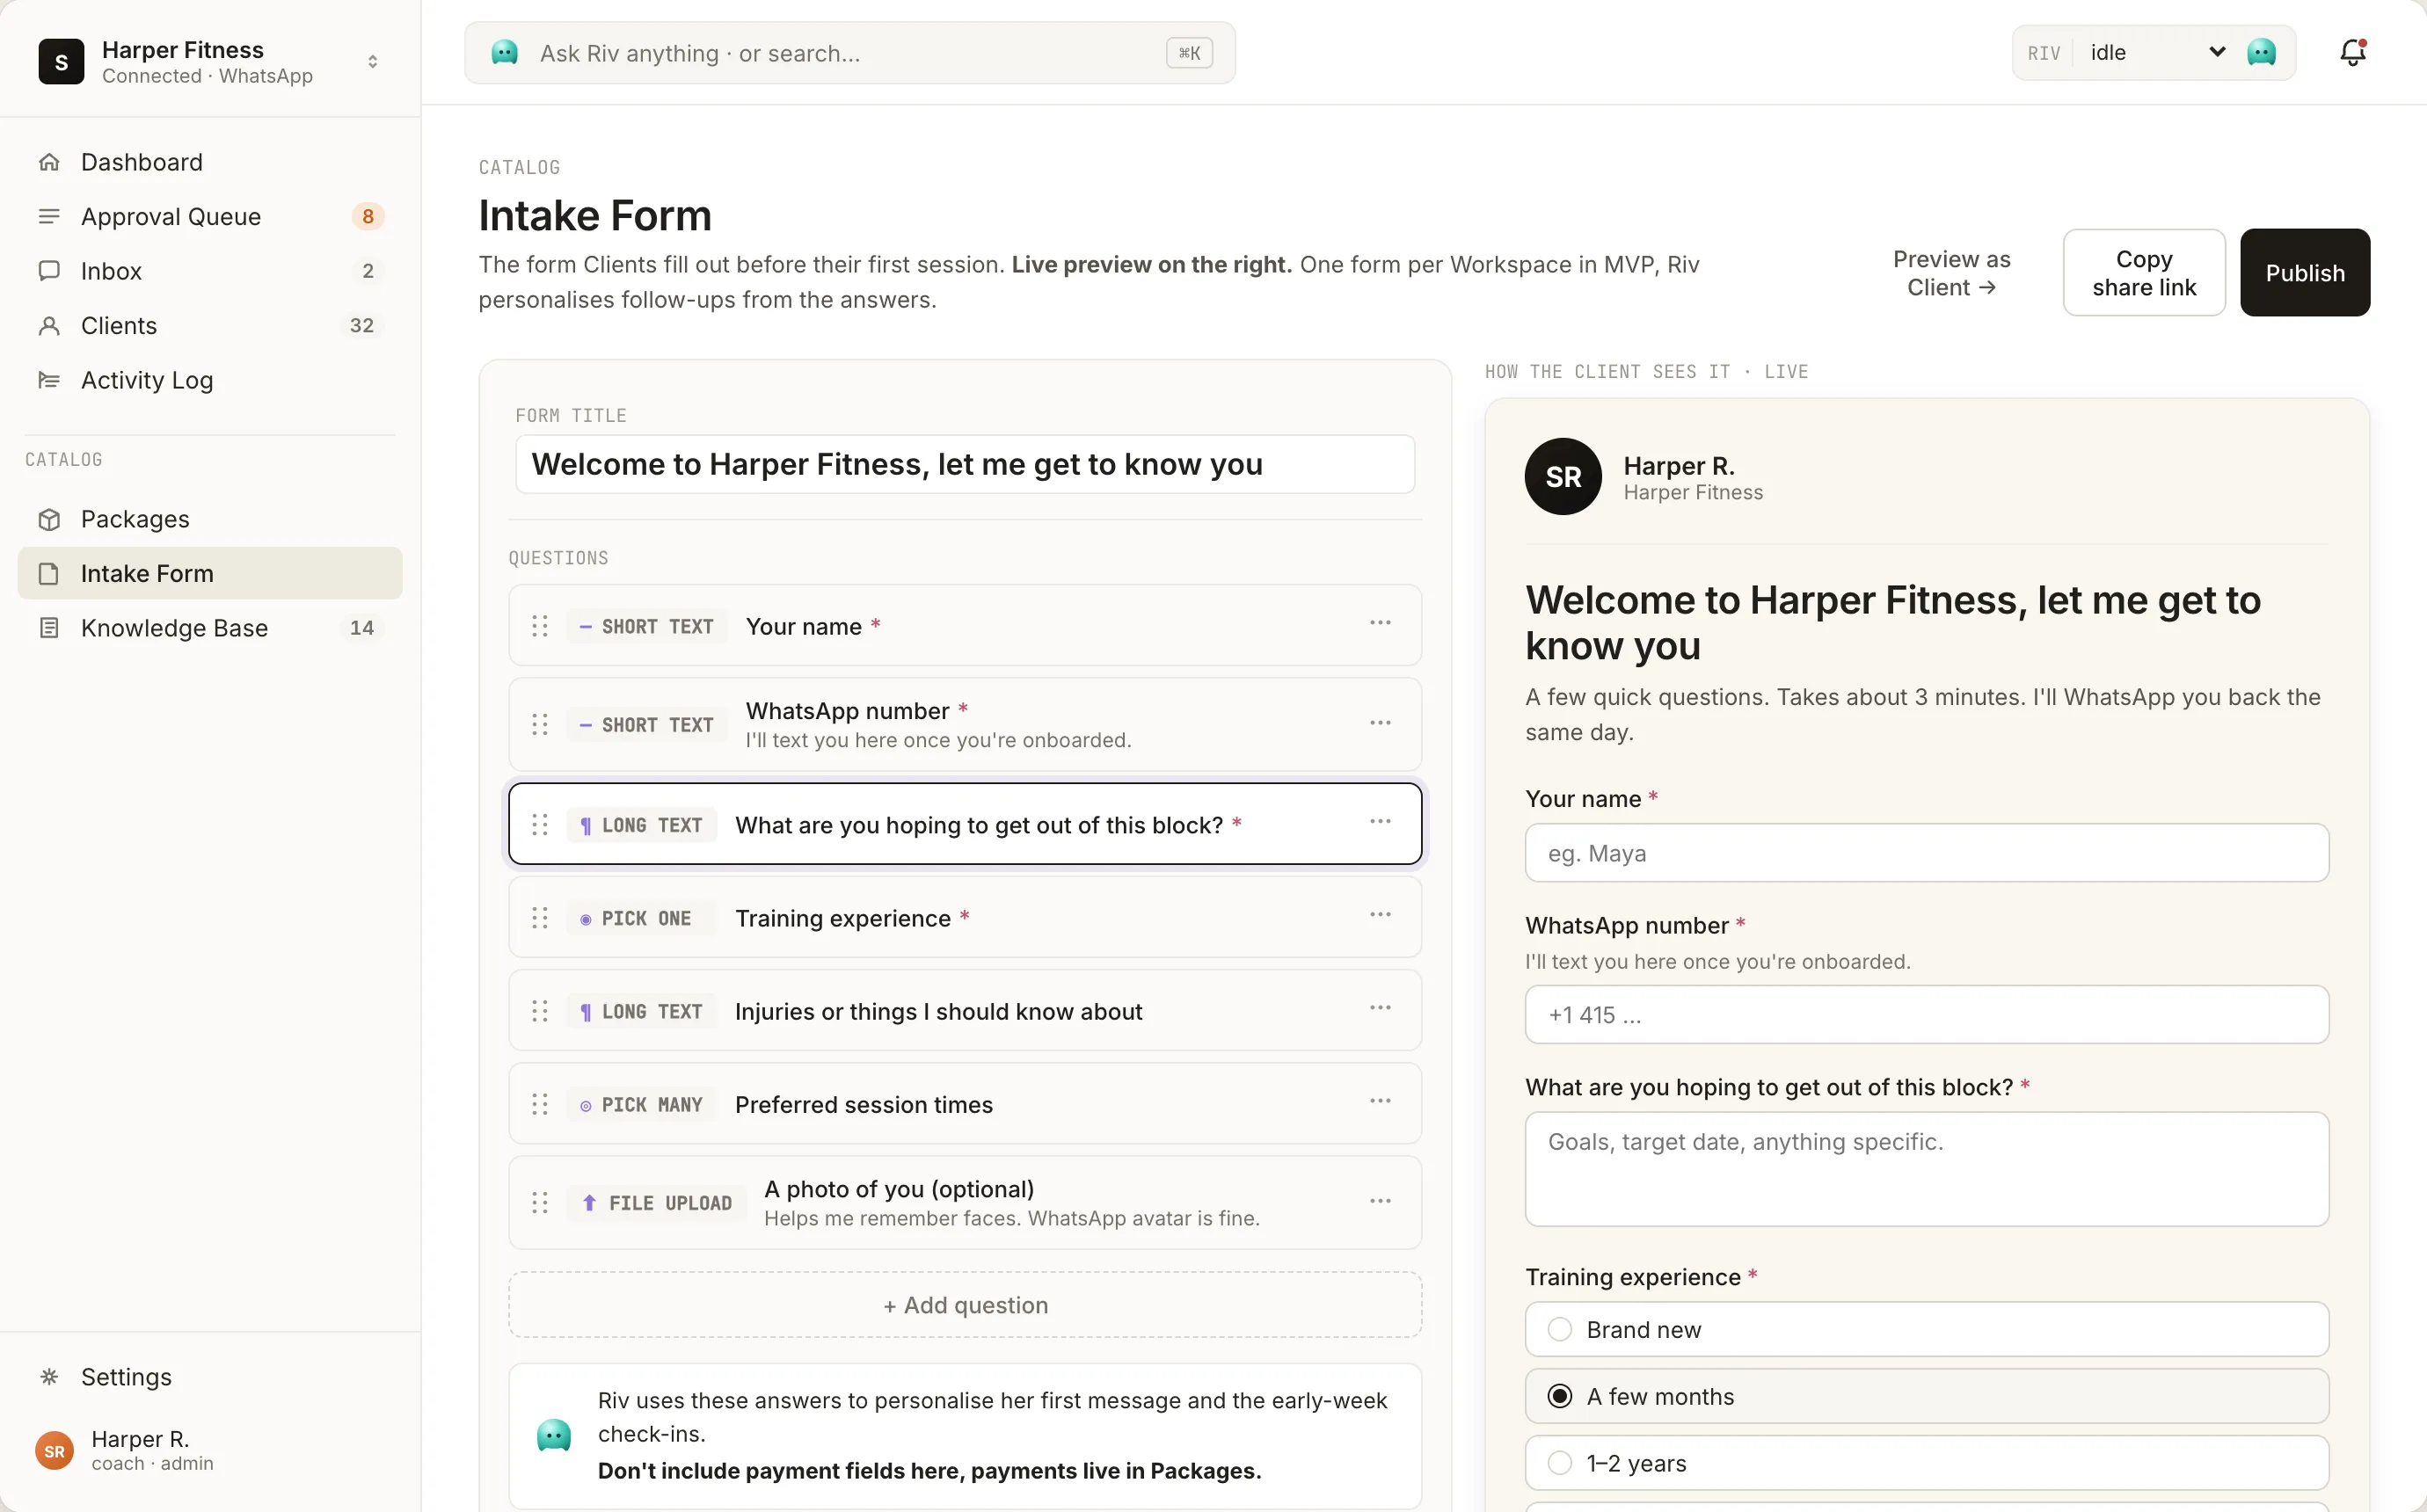Click the Activity Log icon
The image size is (2427, 1512).
point(49,380)
